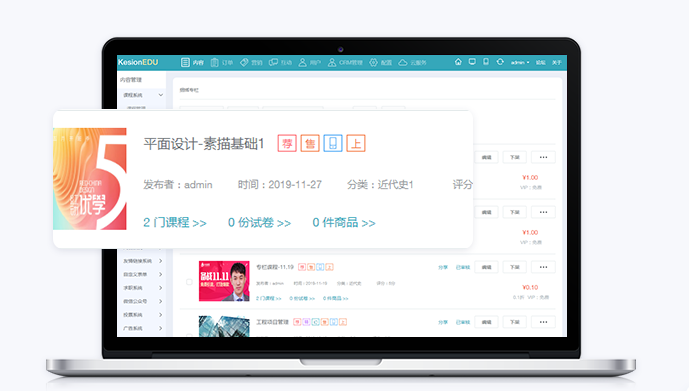The width and height of the screenshot is (689, 391).
Task: Click 编辑 button on 专栏课程-11.19 row
Action: pyautogui.click(x=486, y=267)
